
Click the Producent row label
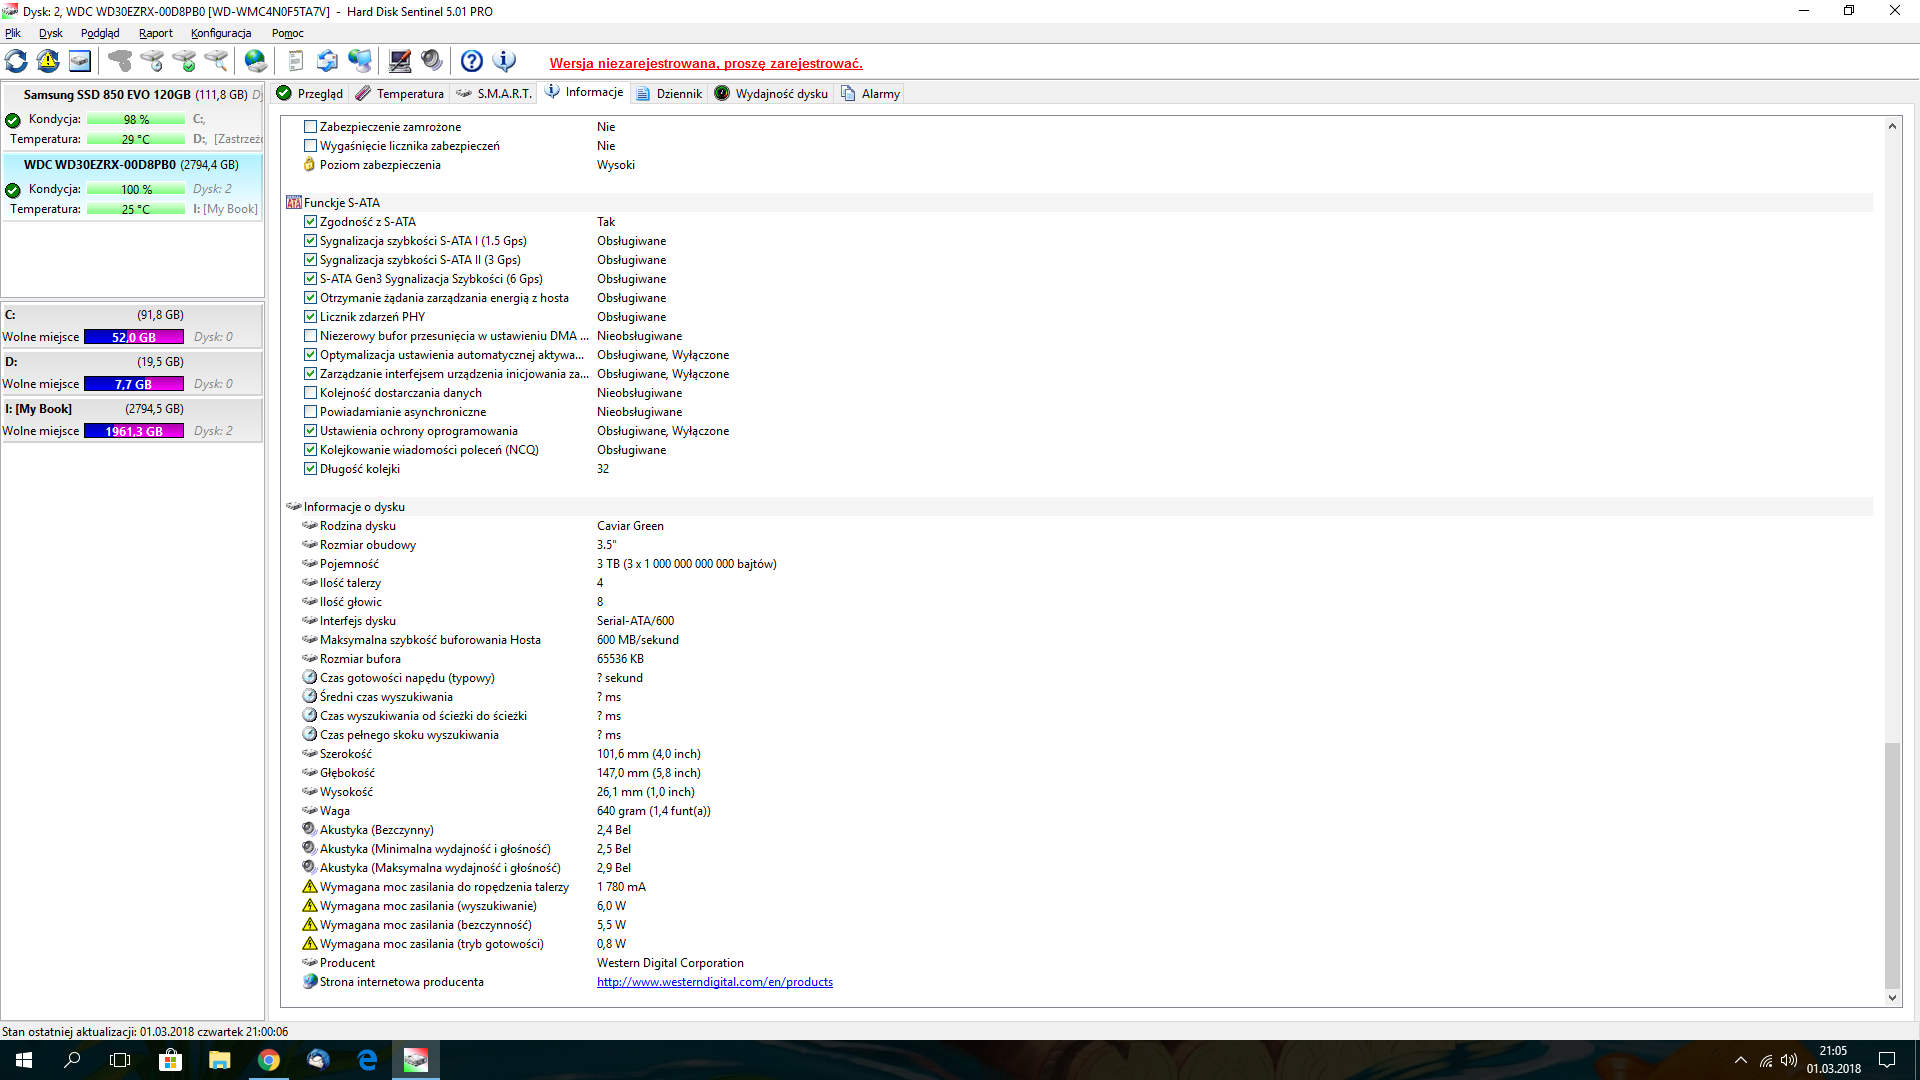click(347, 963)
